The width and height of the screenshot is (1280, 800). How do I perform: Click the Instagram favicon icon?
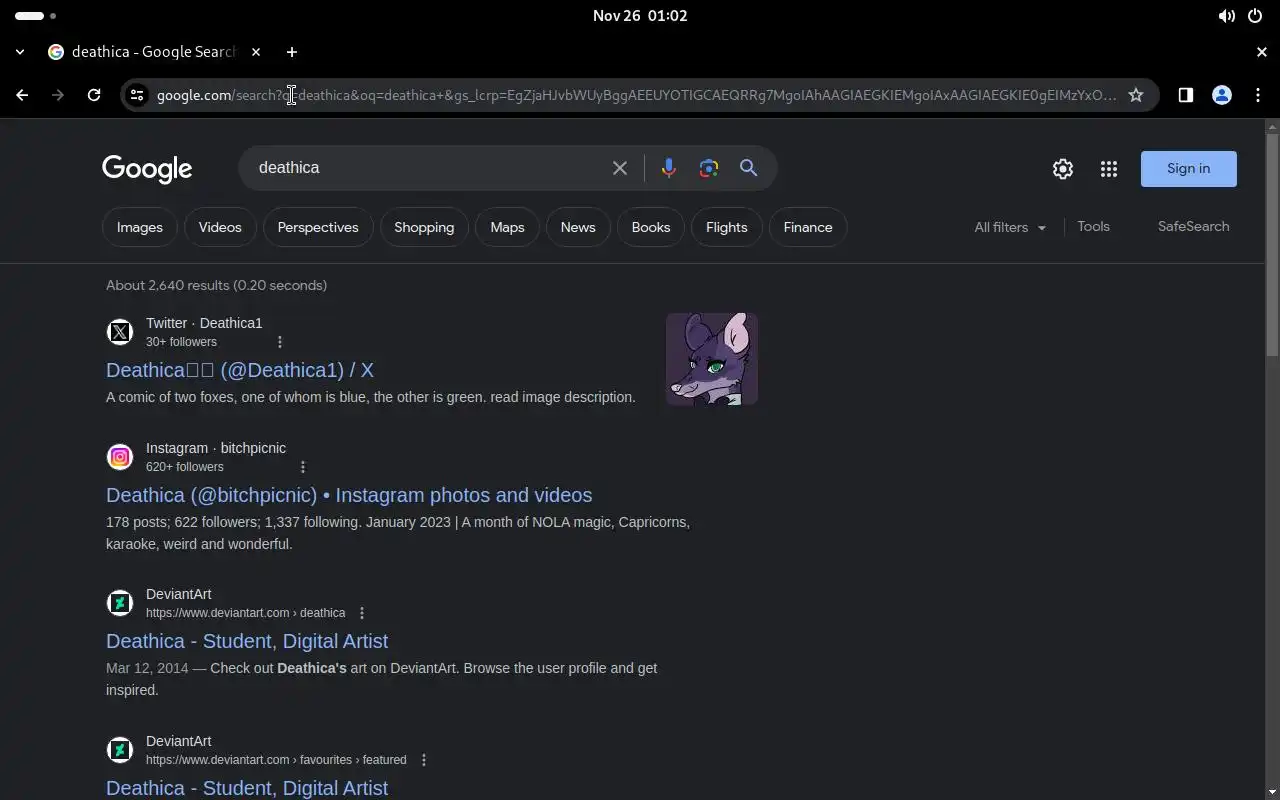click(120, 457)
